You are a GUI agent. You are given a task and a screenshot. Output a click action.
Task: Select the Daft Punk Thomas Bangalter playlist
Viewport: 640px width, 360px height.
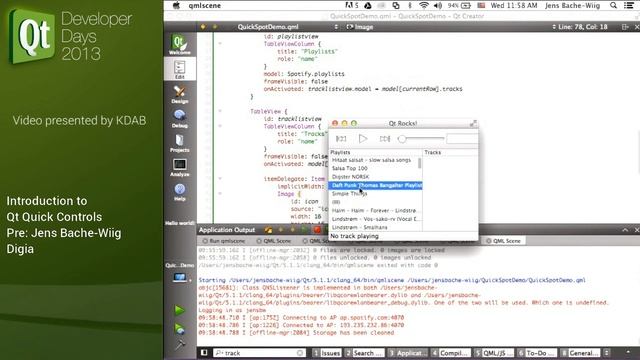pyautogui.click(x=375, y=185)
